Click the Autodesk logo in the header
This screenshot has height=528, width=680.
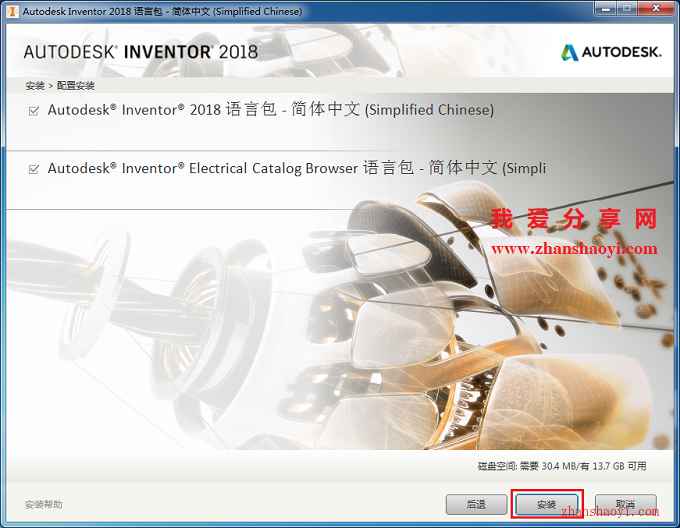coord(611,52)
